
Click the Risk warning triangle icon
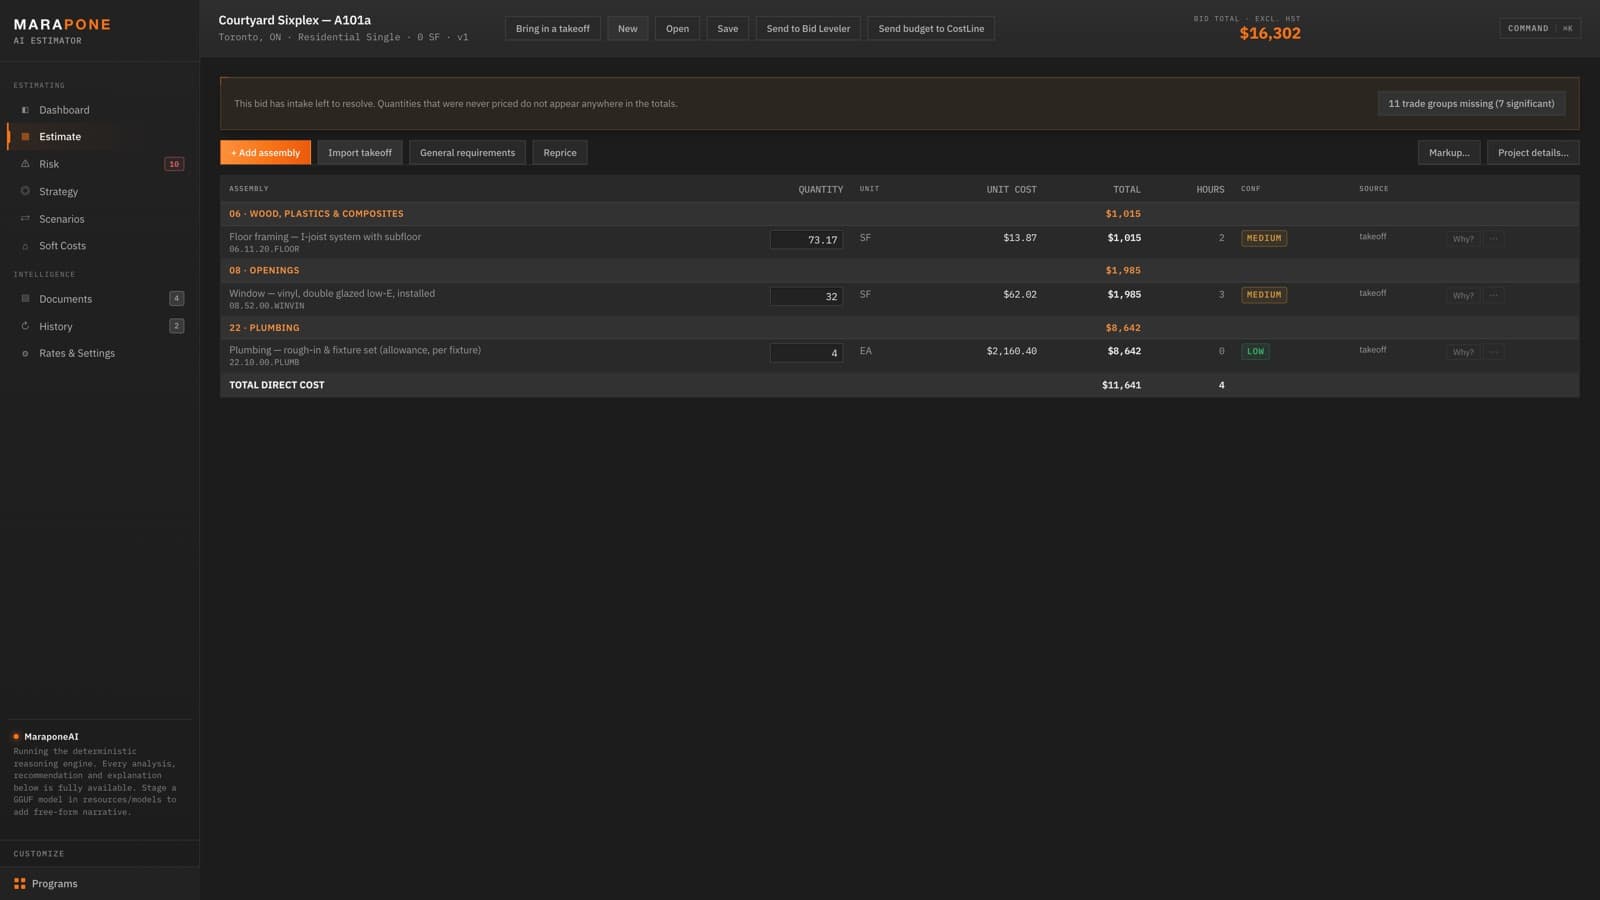(25, 164)
